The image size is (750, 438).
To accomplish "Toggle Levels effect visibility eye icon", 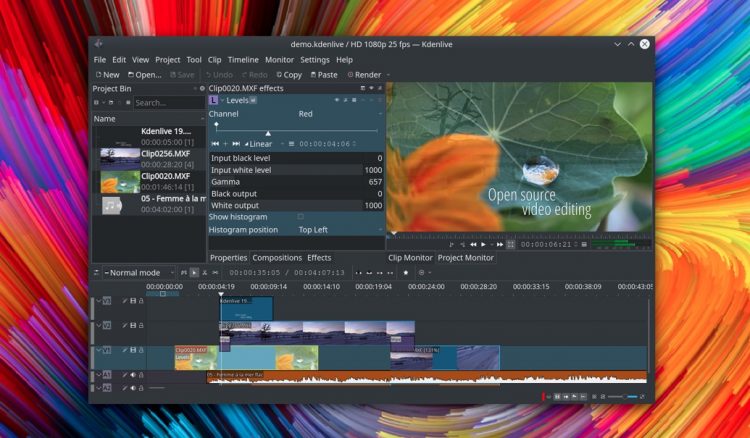I will coord(337,100).
